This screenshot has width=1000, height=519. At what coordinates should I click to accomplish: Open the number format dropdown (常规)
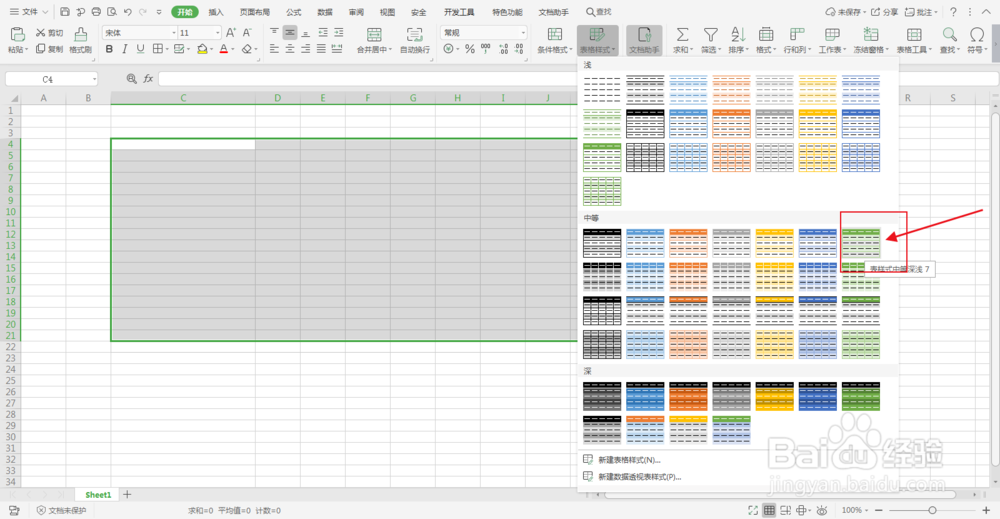(523, 33)
